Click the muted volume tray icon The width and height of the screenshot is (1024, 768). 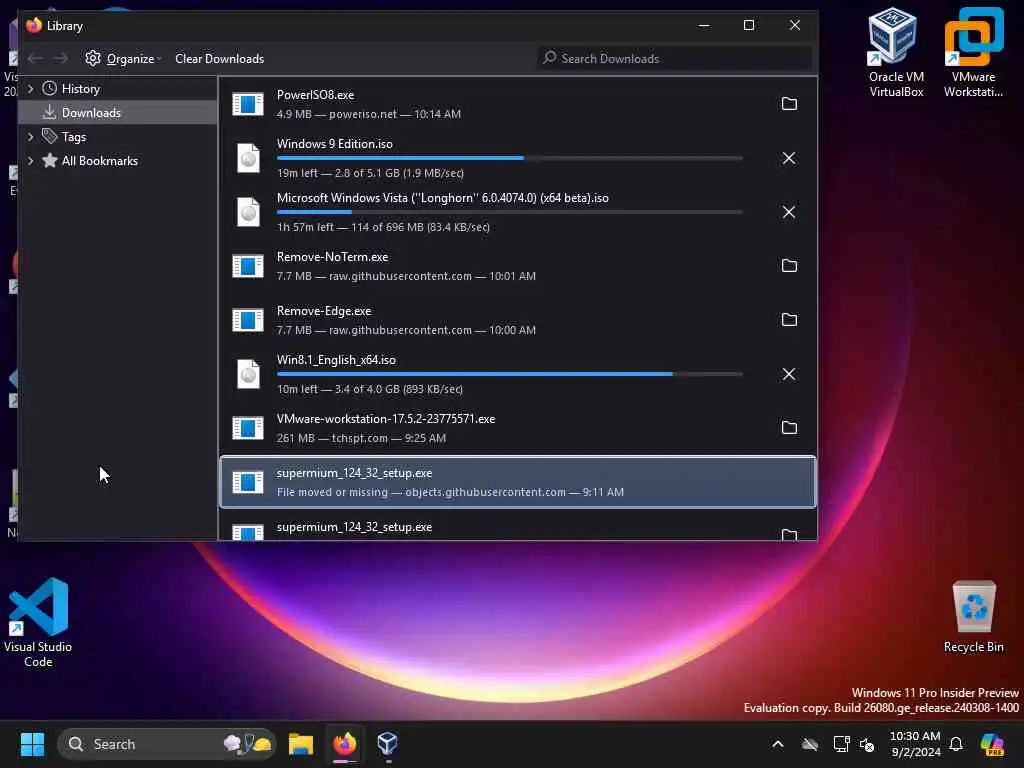tap(867, 744)
